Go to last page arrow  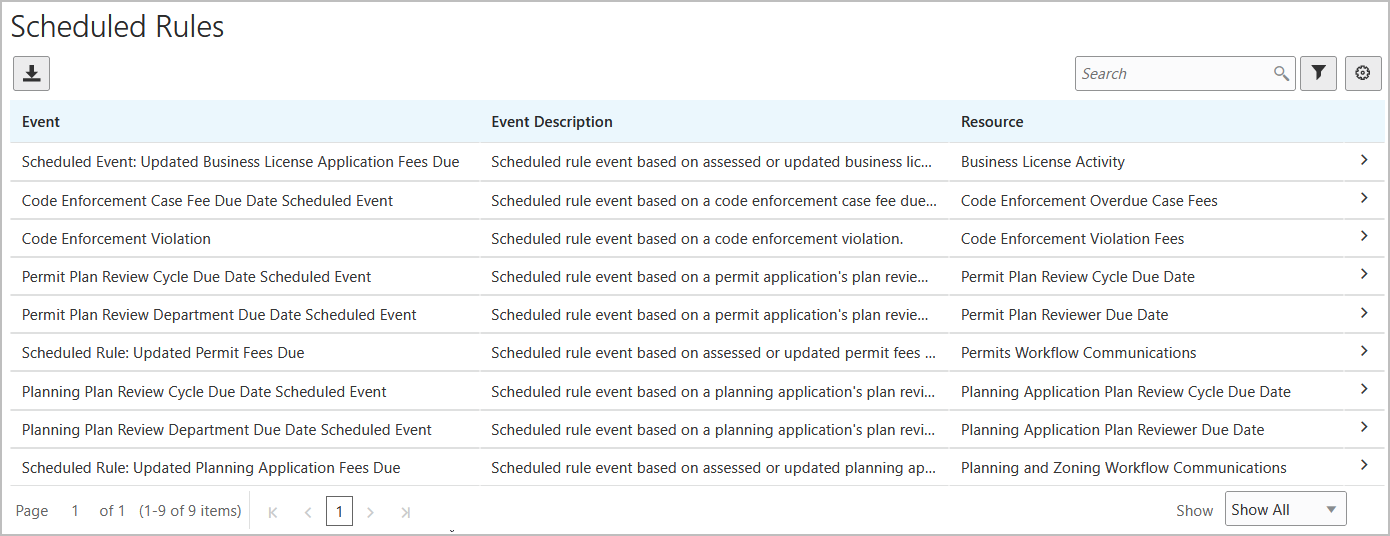pos(405,512)
